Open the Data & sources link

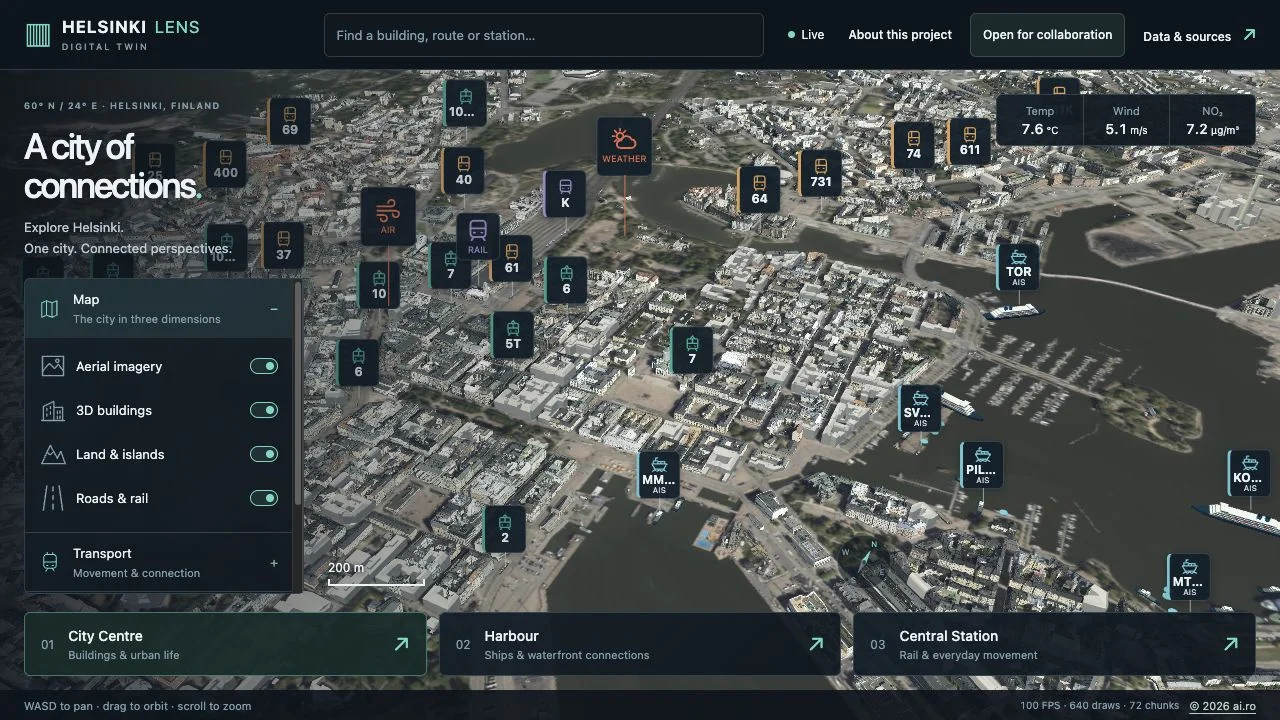(x=1199, y=36)
